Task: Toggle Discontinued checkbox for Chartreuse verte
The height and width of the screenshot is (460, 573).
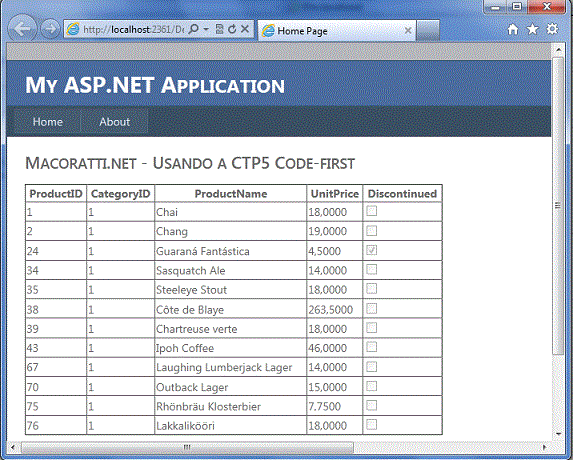Action: pyautogui.click(x=372, y=328)
